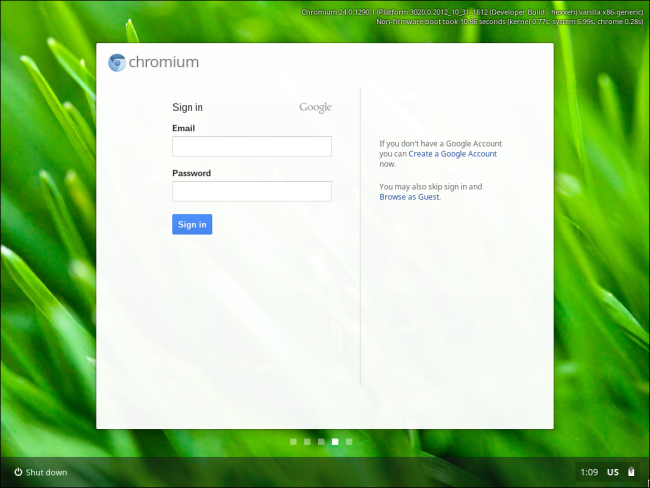
Task: Click the Password input field
Action: 252,191
